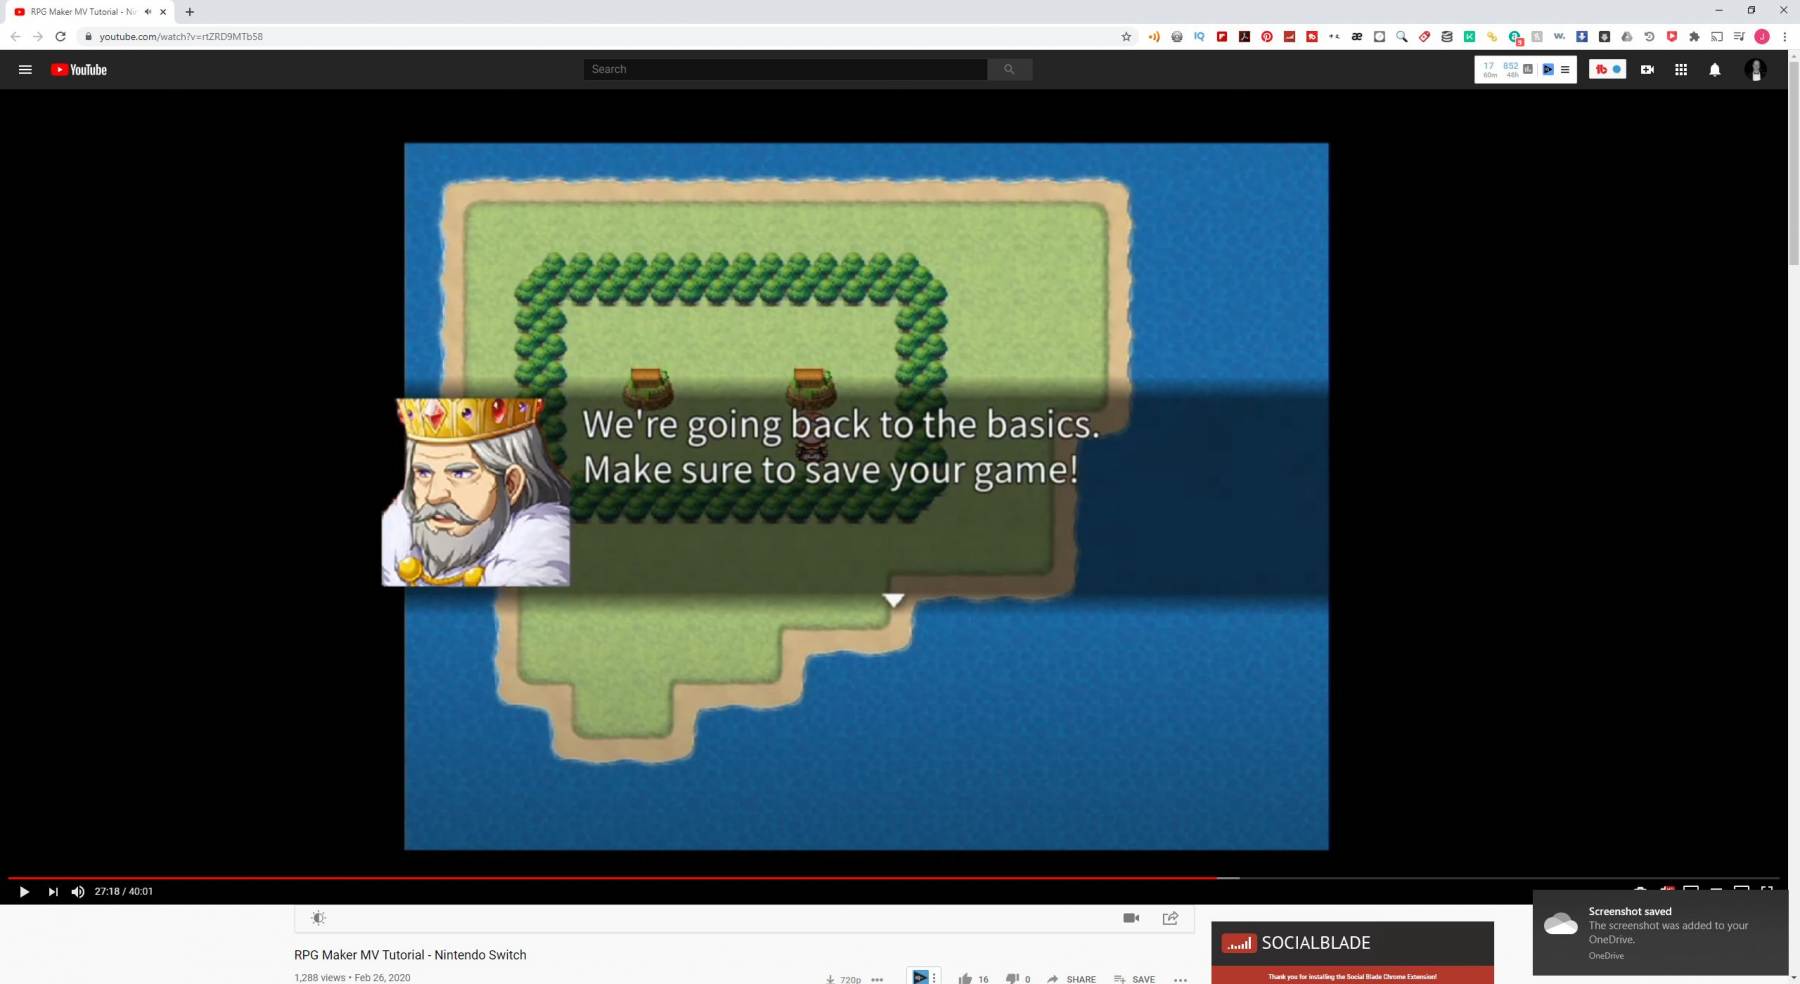Open the Chrome extensions puzzle icon
The image size is (1800, 984).
1694,36
